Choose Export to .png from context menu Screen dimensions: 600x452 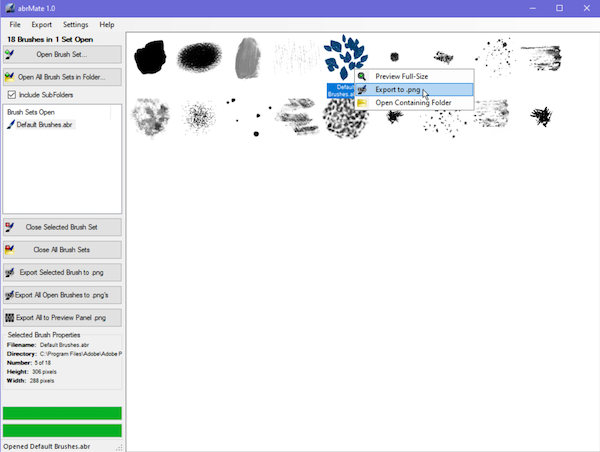coord(414,90)
